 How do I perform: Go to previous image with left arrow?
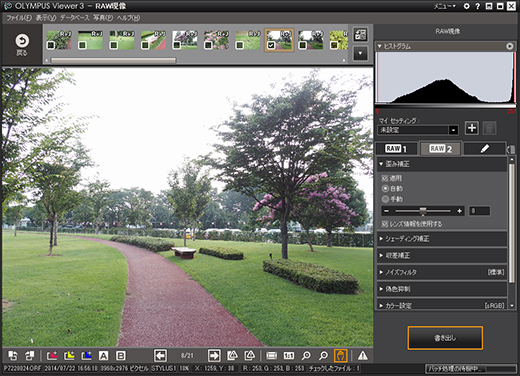(160, 356)
